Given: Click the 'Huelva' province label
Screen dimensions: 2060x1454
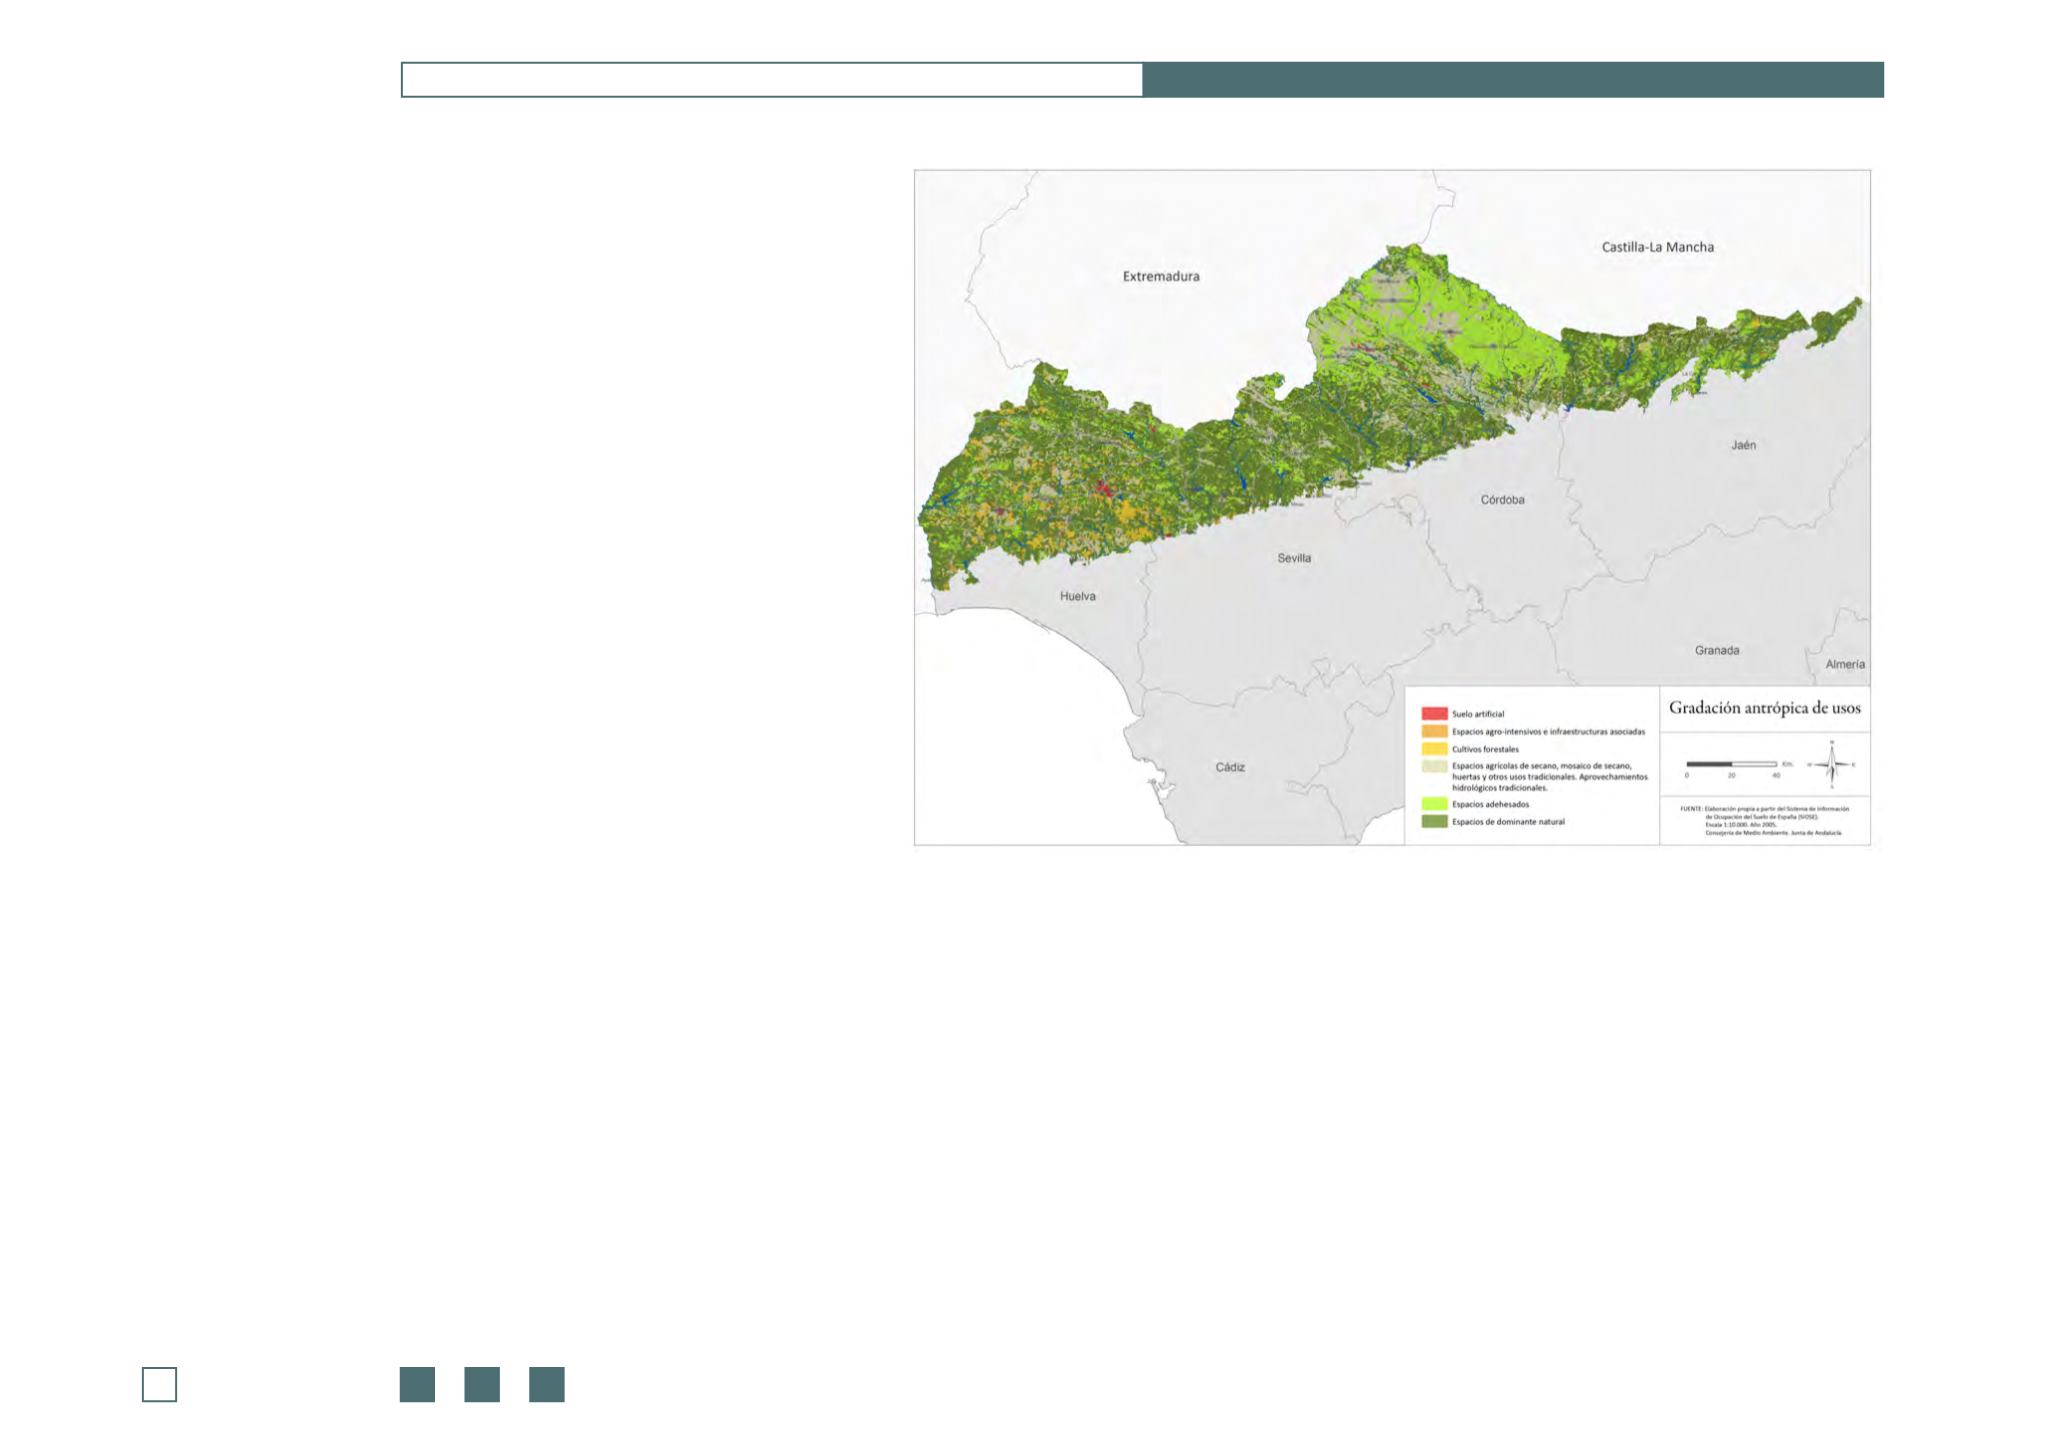Looking at the screenshot, I should pyautogui.click(x=1077, y=596).
